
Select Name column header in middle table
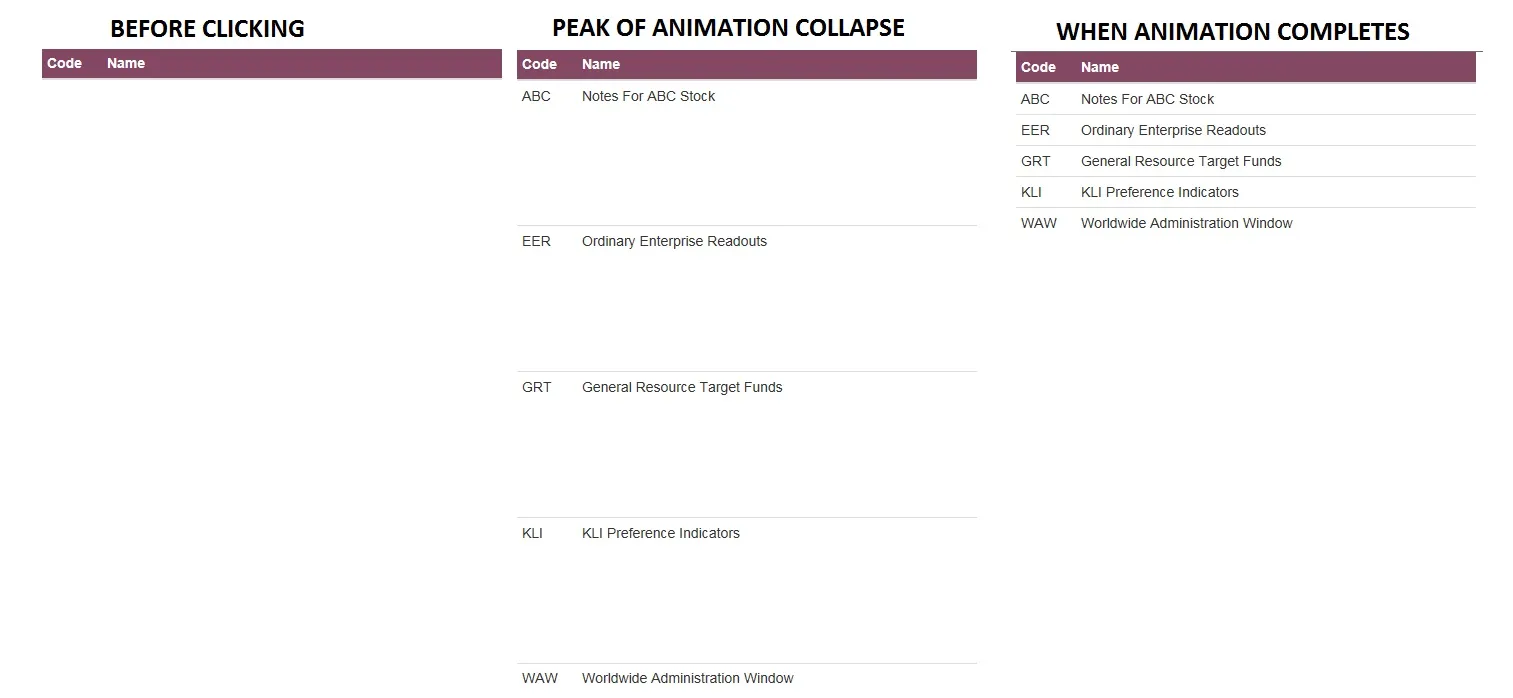click(x=601, y=64)
